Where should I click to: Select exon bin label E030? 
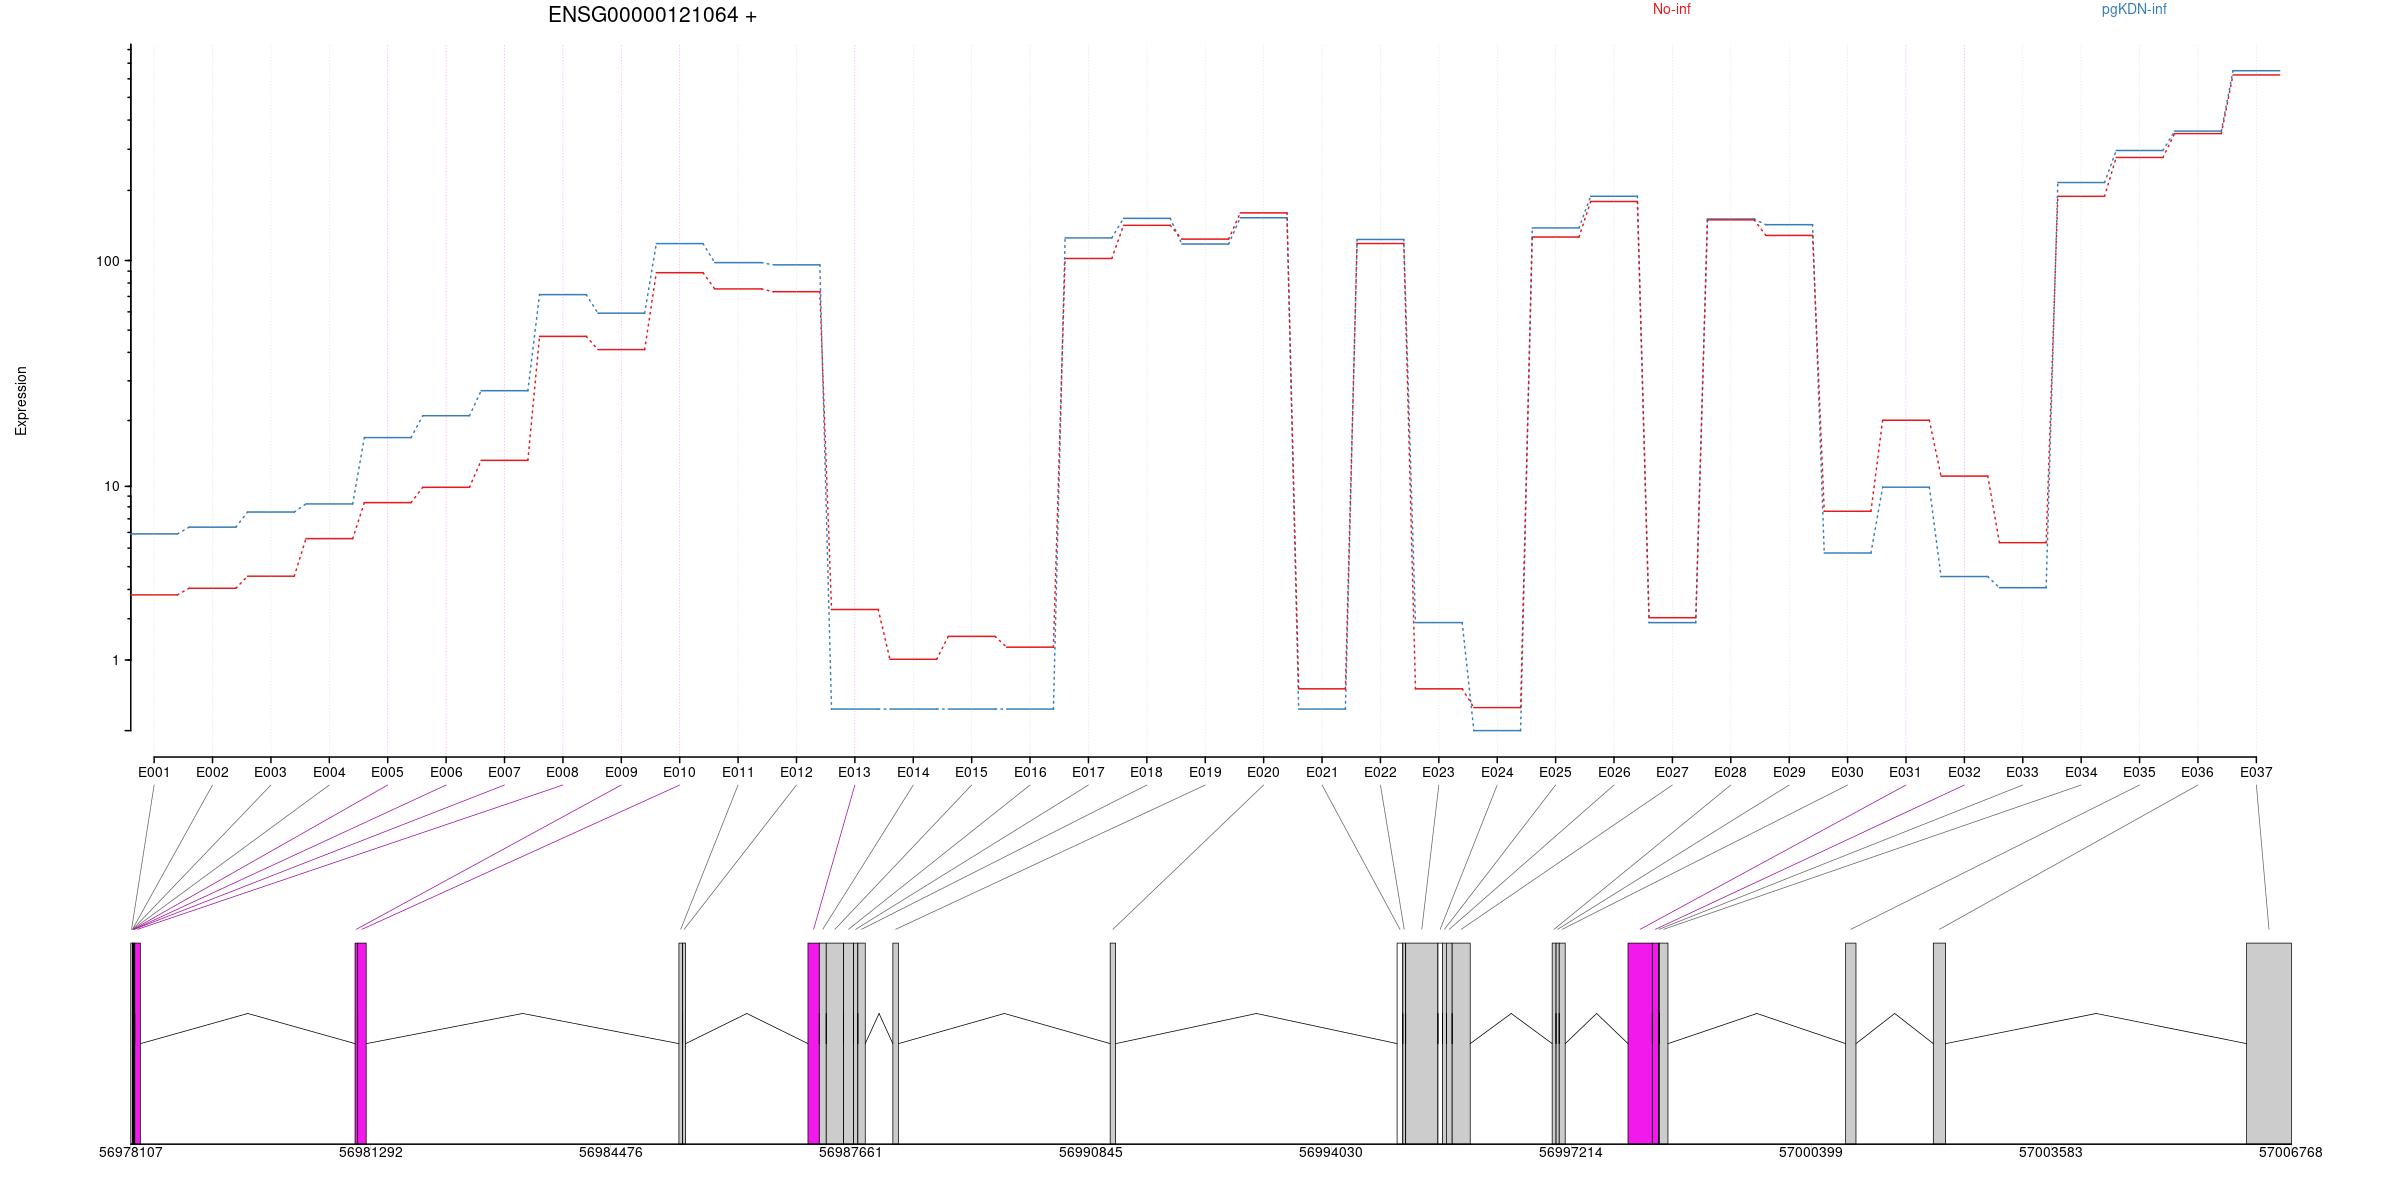tap(1847, 772)
